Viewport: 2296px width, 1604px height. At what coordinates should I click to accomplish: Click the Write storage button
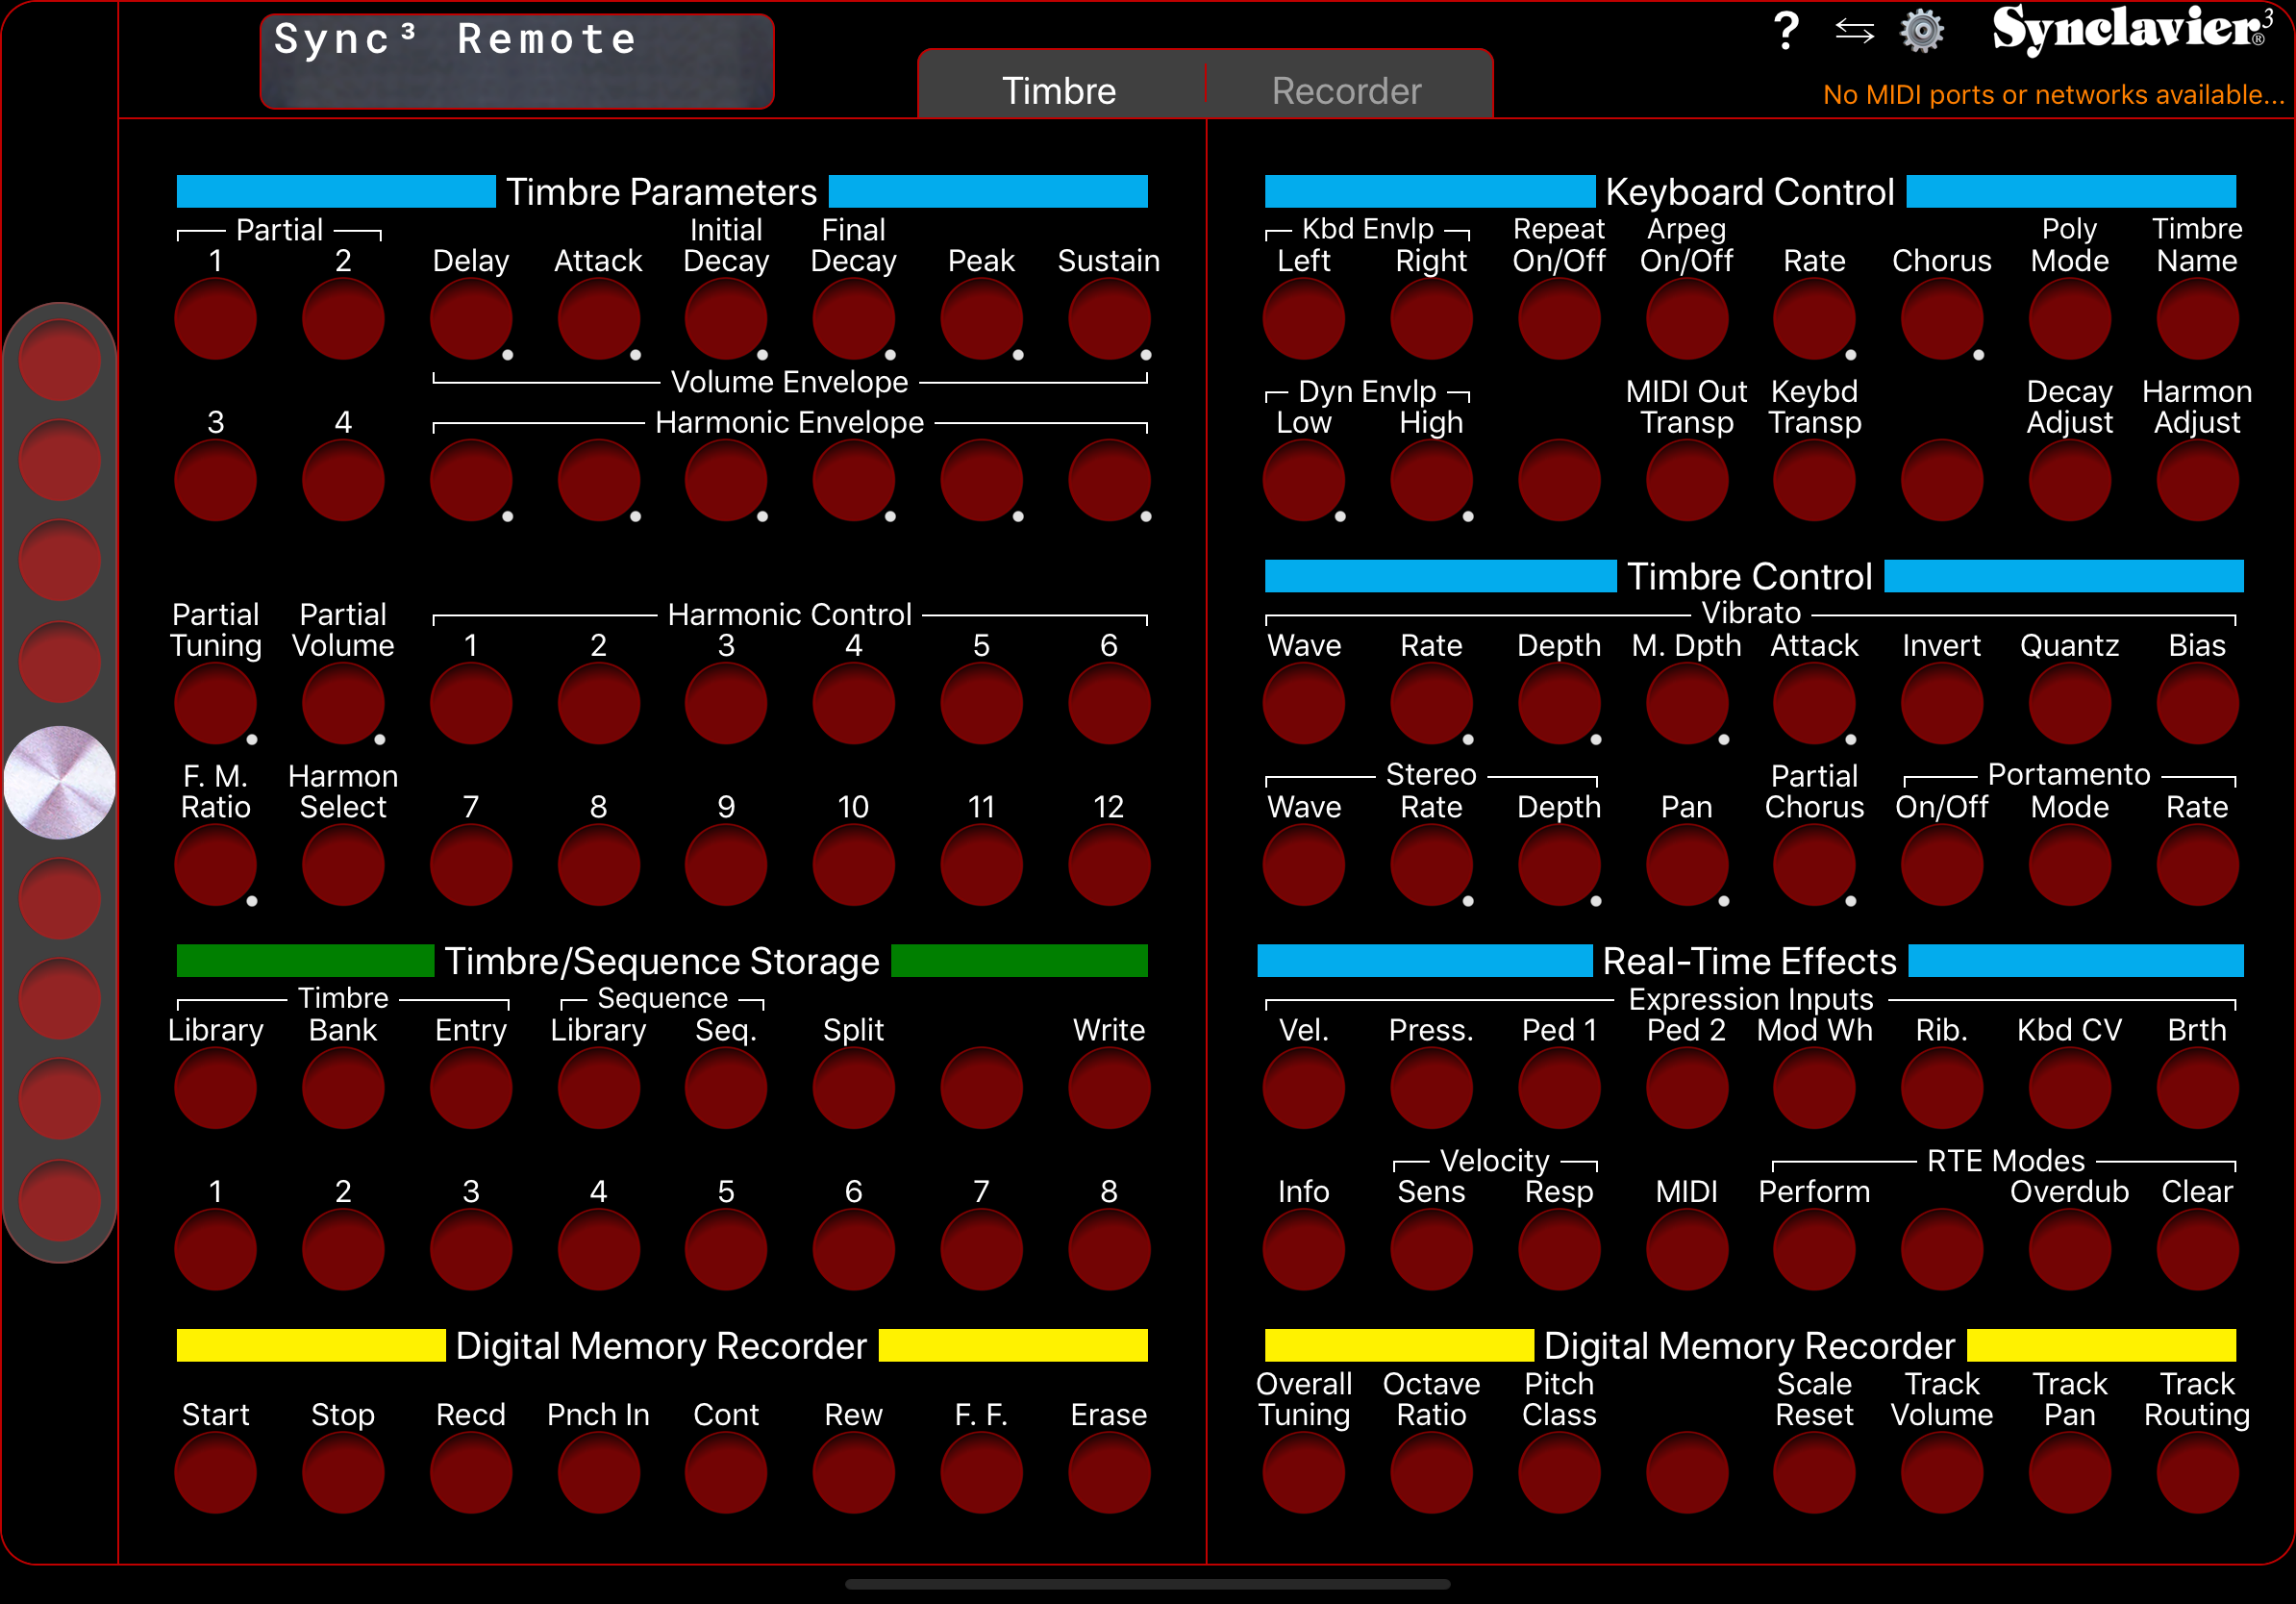coord(1110,1089)
